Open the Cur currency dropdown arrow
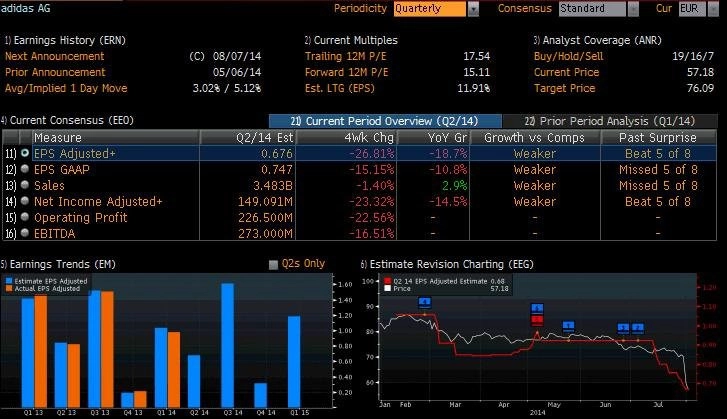727x419 pixels. point(713,9)
